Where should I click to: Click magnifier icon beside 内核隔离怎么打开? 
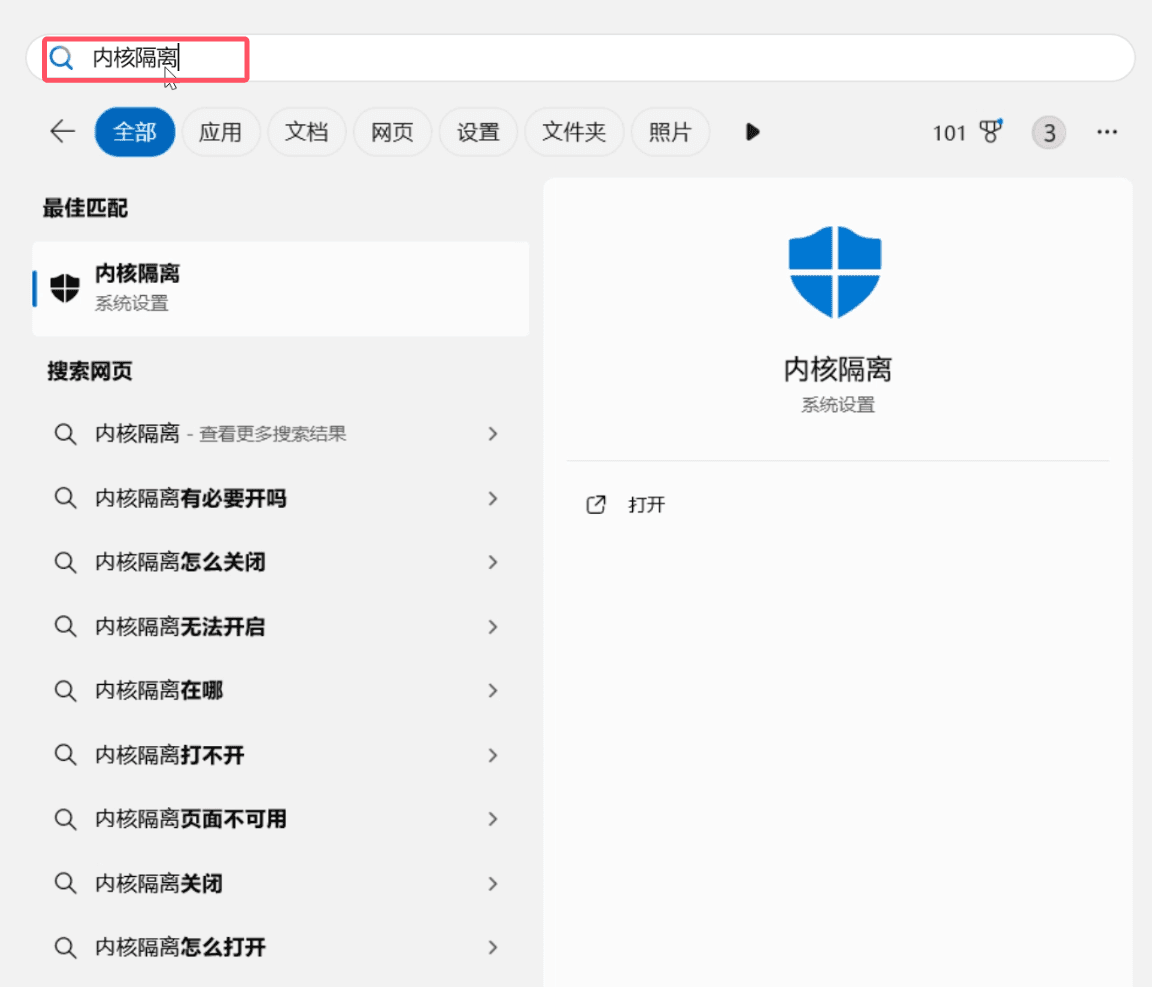click(x=65, y=947)
